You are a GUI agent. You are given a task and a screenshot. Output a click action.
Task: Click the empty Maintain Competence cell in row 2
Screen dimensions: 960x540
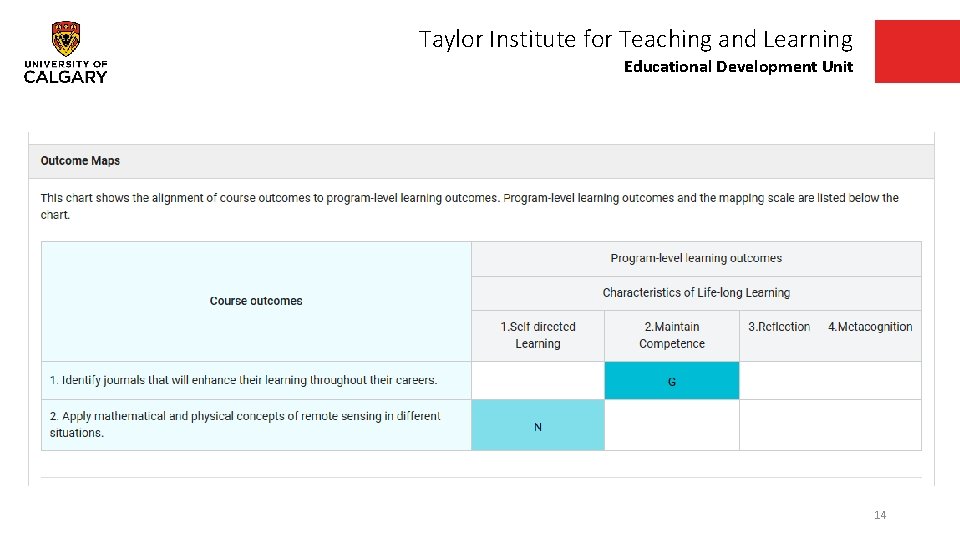click(x=672, y=426)
